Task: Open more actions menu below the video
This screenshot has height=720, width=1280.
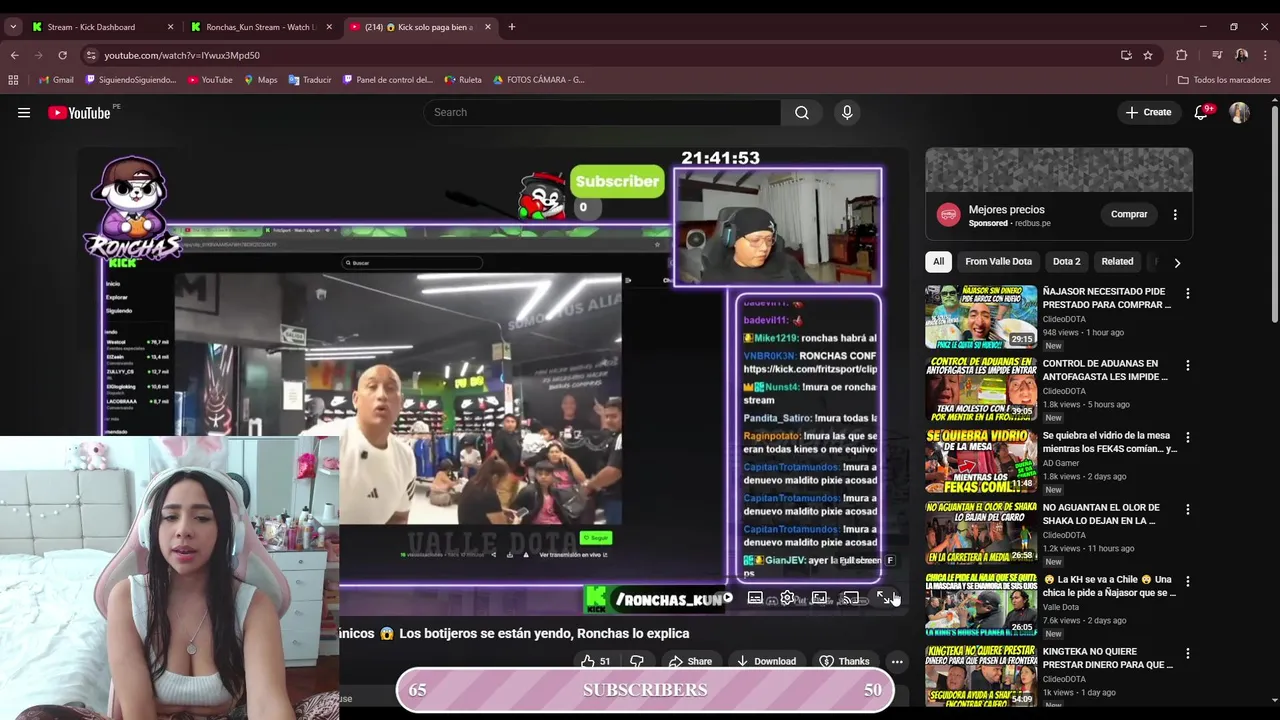Action: 897,661
